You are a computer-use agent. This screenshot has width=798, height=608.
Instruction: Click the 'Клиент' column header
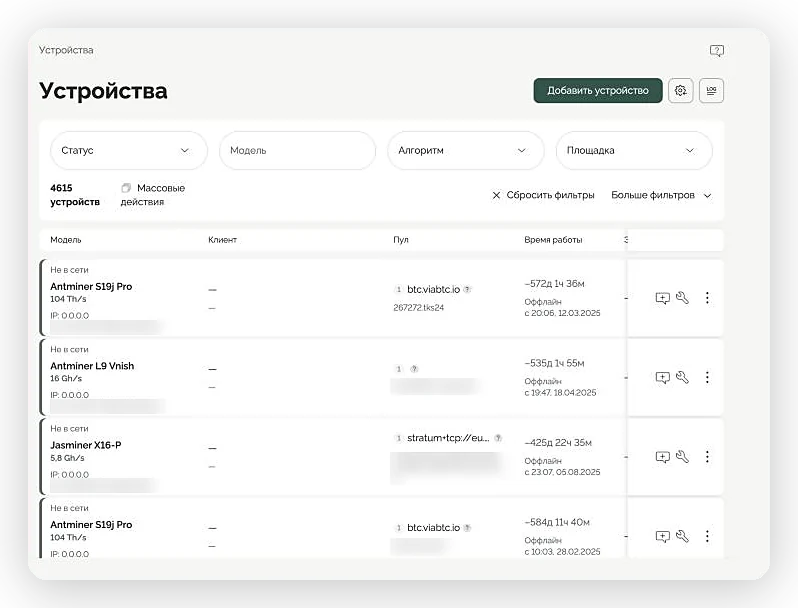[x=222, y=240]
